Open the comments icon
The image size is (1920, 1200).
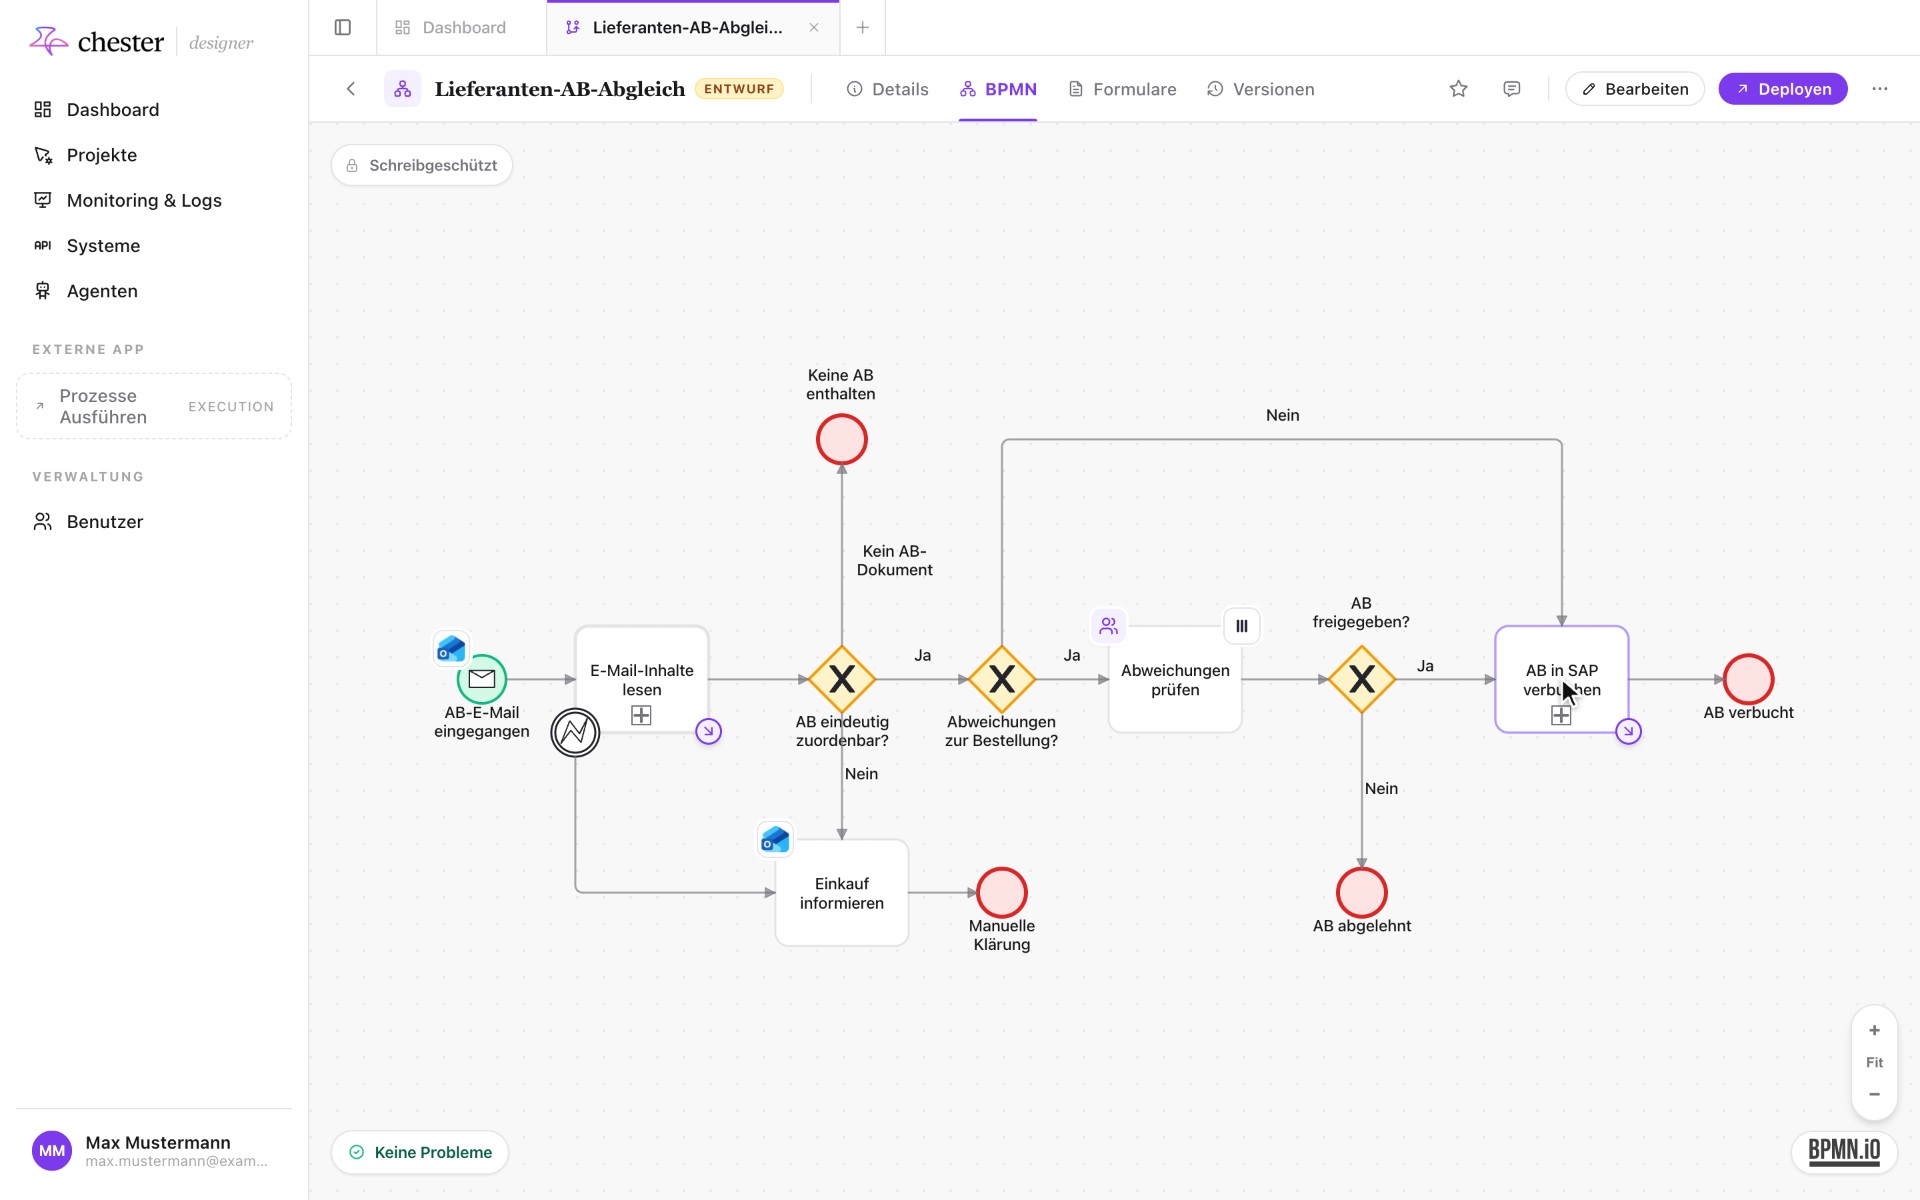point(1511,89)
